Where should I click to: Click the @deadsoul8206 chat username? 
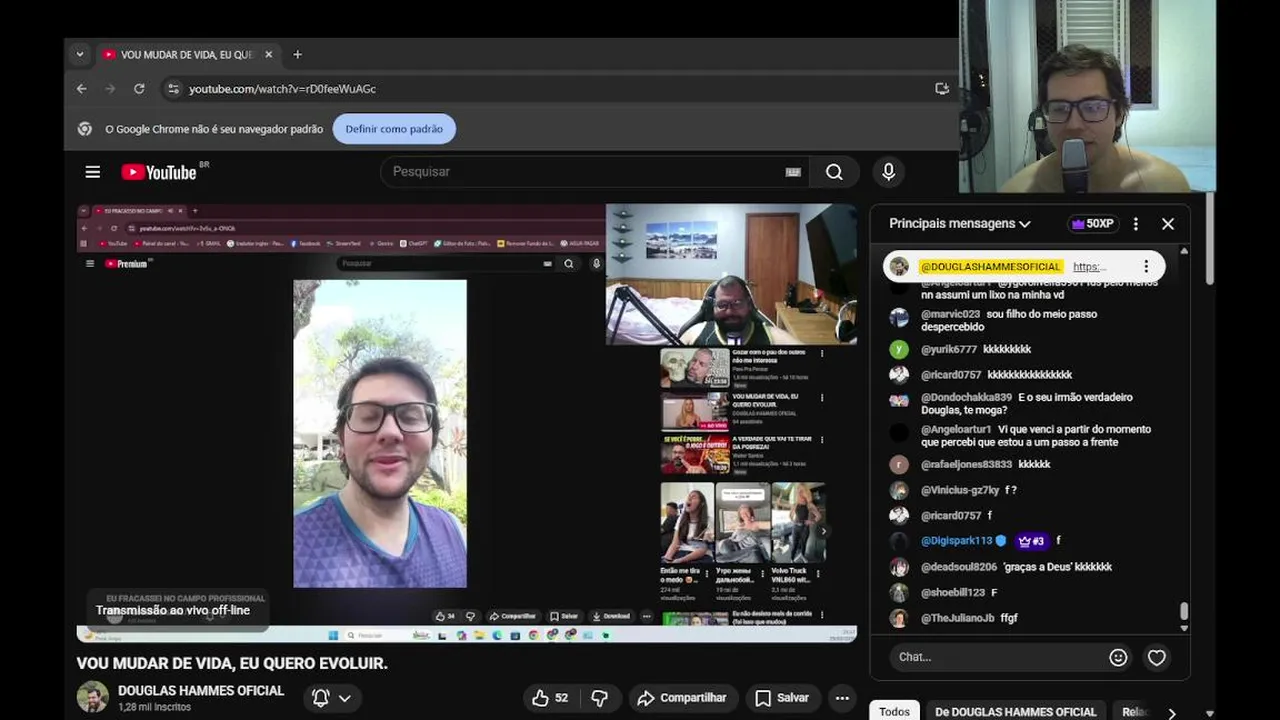(959, 567)
